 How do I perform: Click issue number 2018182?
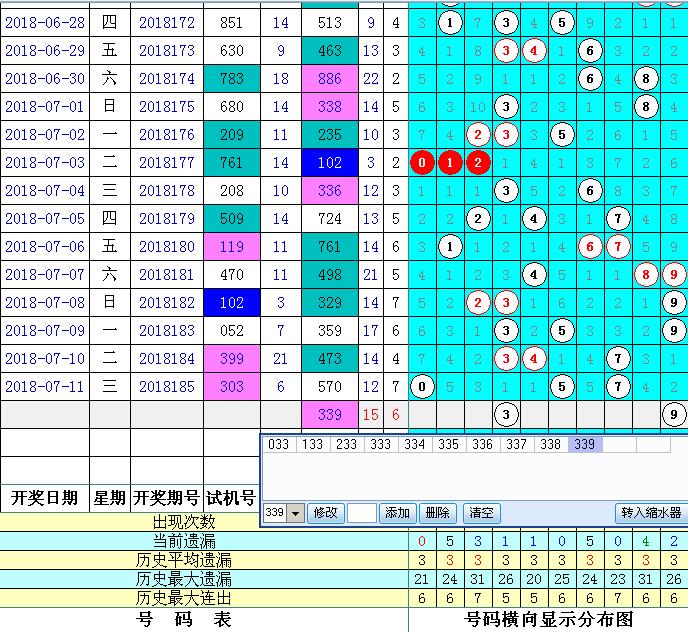pyautogui.click(x=167, y=303)
